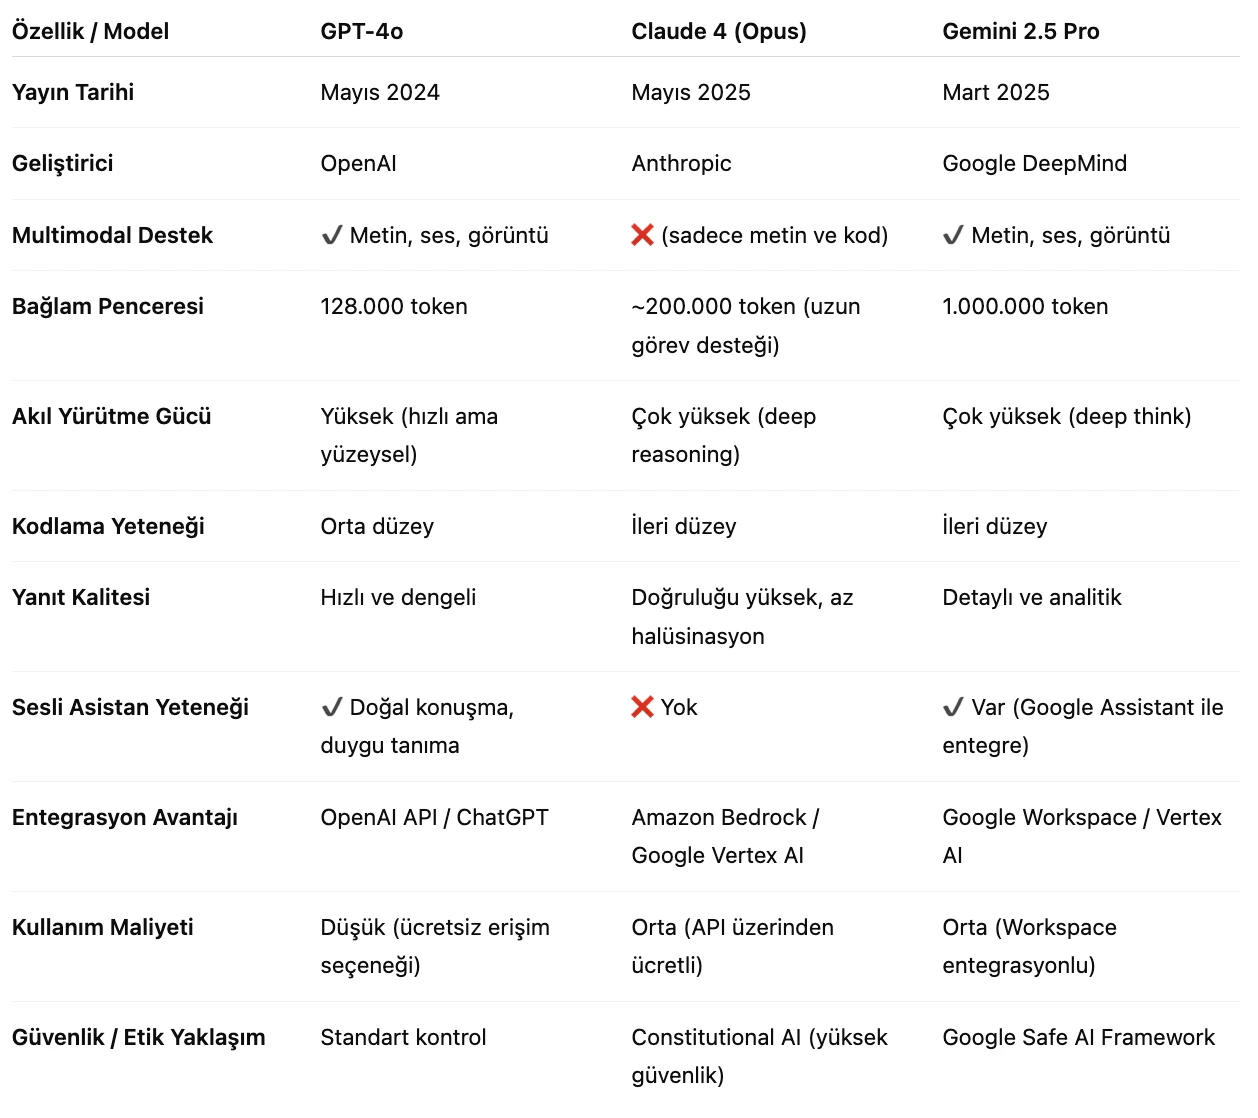Click the red X next to "Yok"
Image resolution: width=1258 pixels, height=1118 pixels.
coord(642,707)
